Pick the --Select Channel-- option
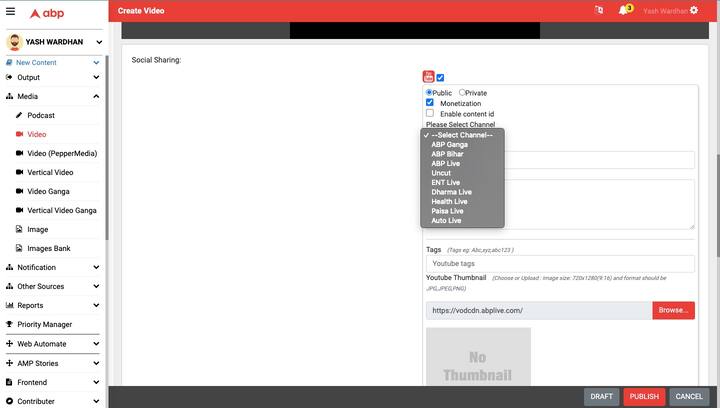720x408 pixels. [x=462, y=135]
